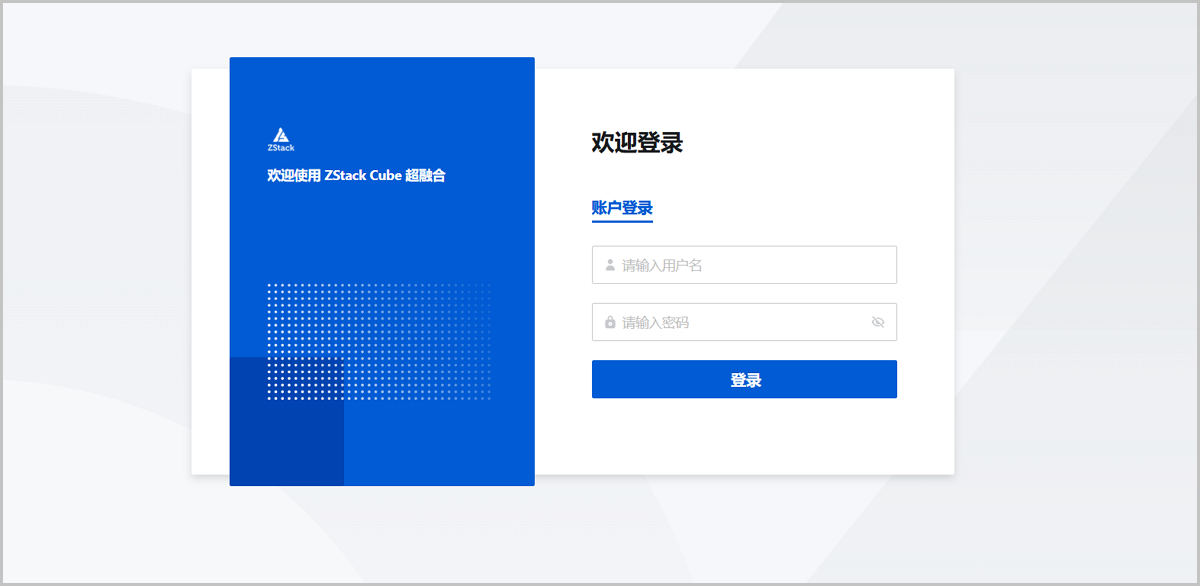1200x586 pixels.
Task: Focus the 请输入用户名 username input
Action: pos(750,265)
